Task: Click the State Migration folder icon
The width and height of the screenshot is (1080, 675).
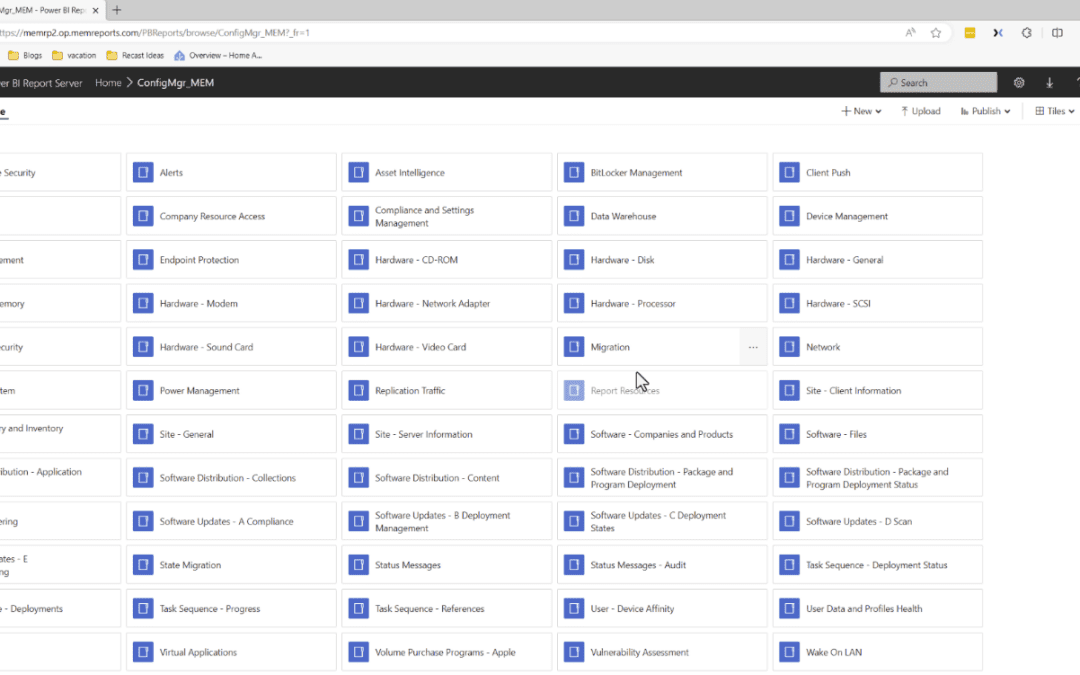Action: [143, 565]
